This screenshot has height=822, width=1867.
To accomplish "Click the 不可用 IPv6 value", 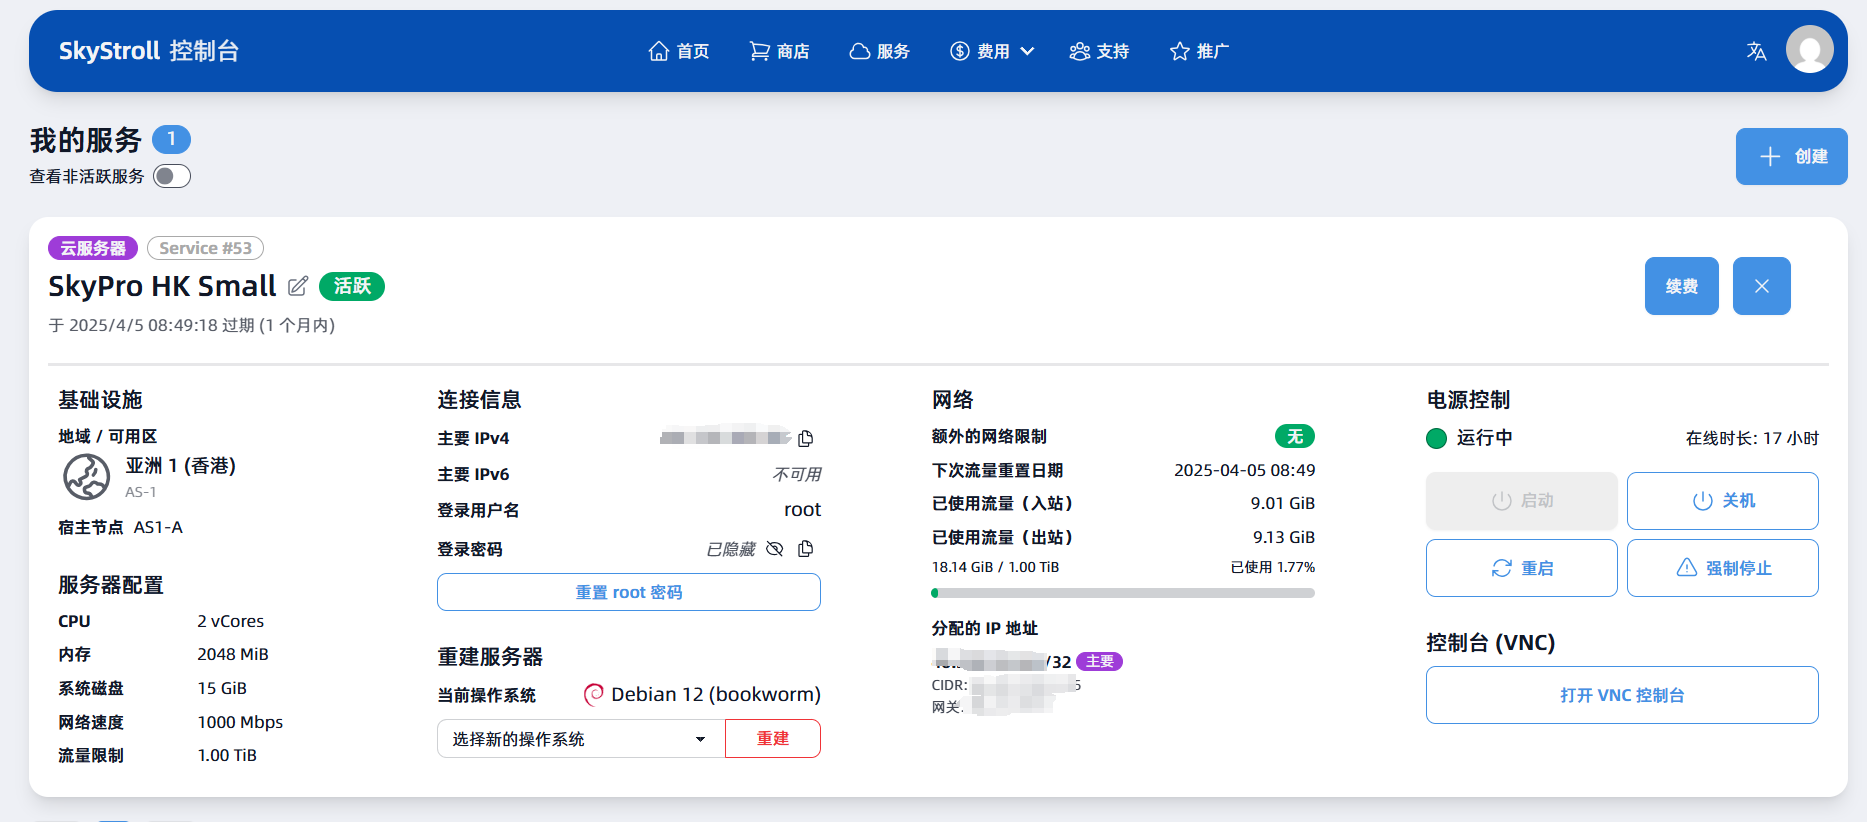I will tap(797, 474).
